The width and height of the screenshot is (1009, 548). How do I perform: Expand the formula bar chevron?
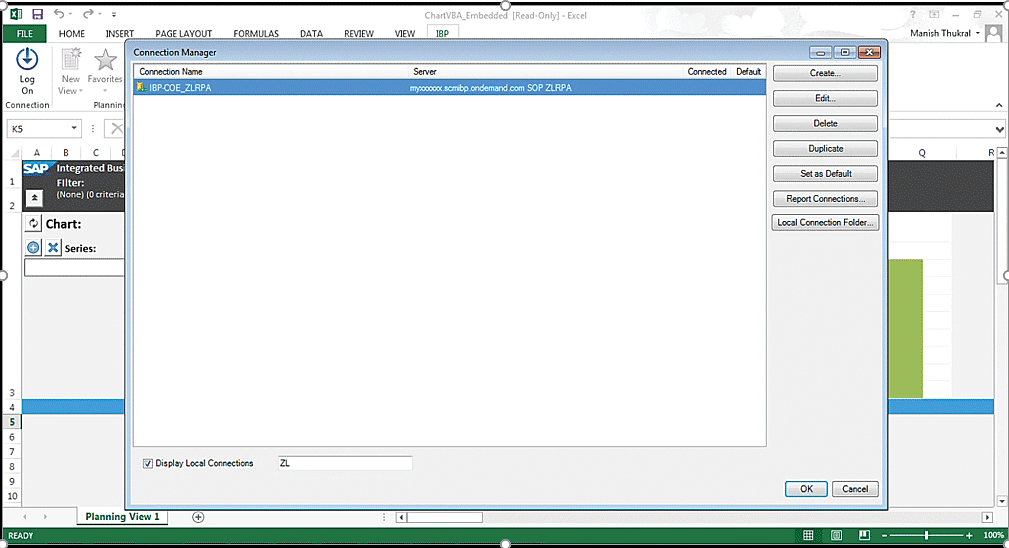(x=999, y=129)
